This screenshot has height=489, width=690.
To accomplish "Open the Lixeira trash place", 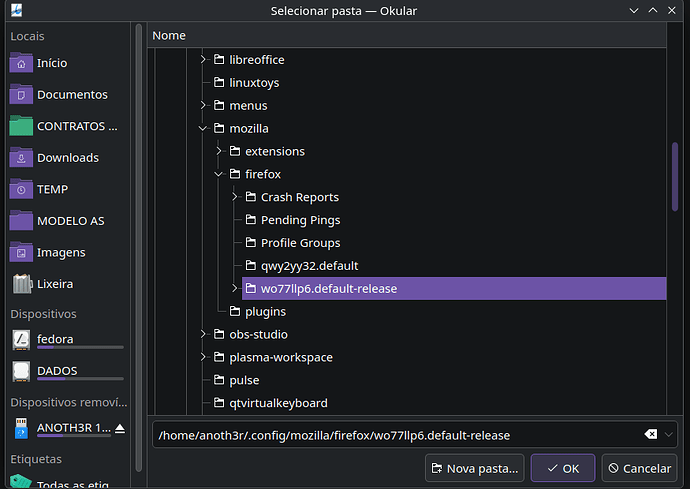I will point(68,284).
